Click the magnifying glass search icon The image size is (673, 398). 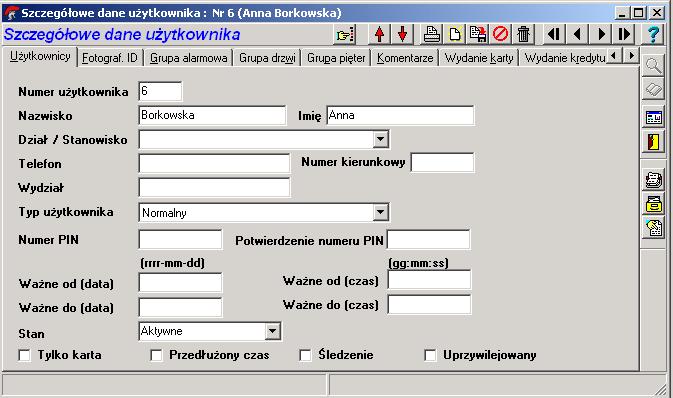(x=653, y=66)
